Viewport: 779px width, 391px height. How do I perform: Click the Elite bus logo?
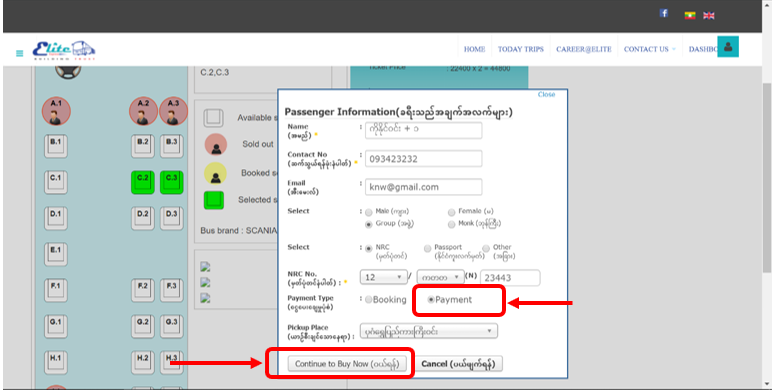pyautogui.click(x=64, y=51)
